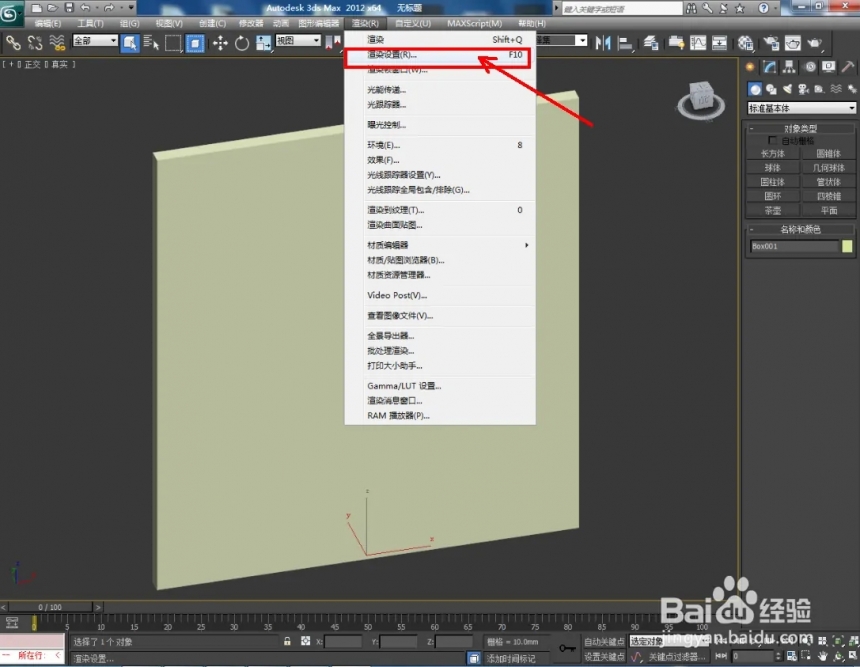Switch to the Create command panel tab
The image size is (860, 667).
click(750, 67)
